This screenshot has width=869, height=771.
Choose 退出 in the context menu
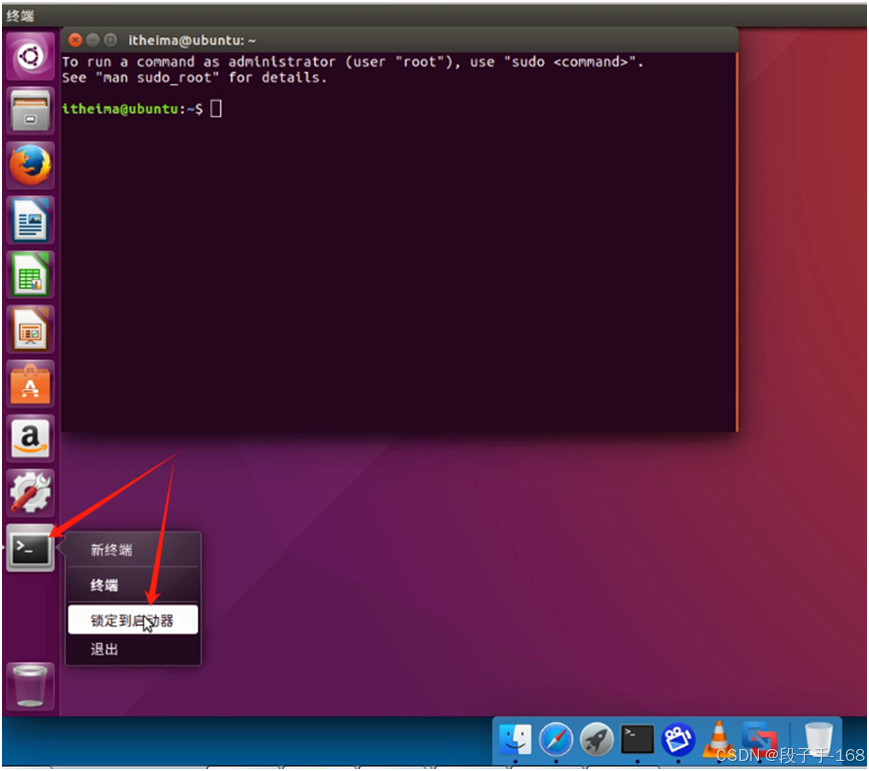133,649
